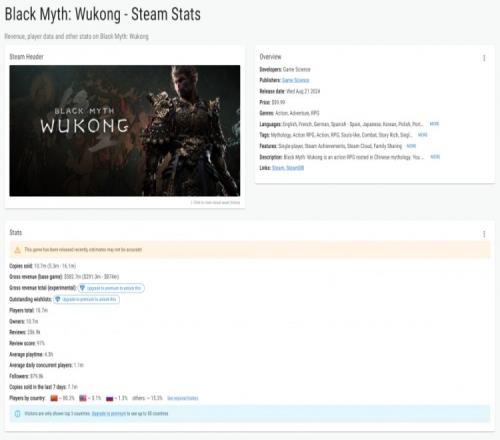The height and width of the screenshot is (440, 500).
Task: Open the Steam link in Links row
Action: tap(278, 168)
